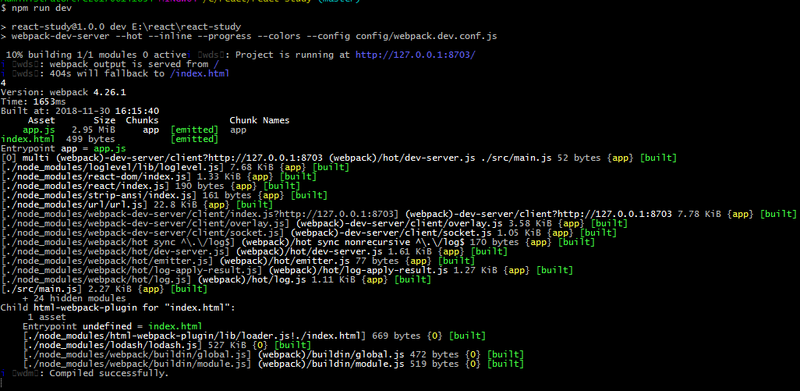Select "./src/main.js 52 bytes" in the multi line
Image resolution: width=800 pixels, height=391 pixels.
[x=542, y=158]
